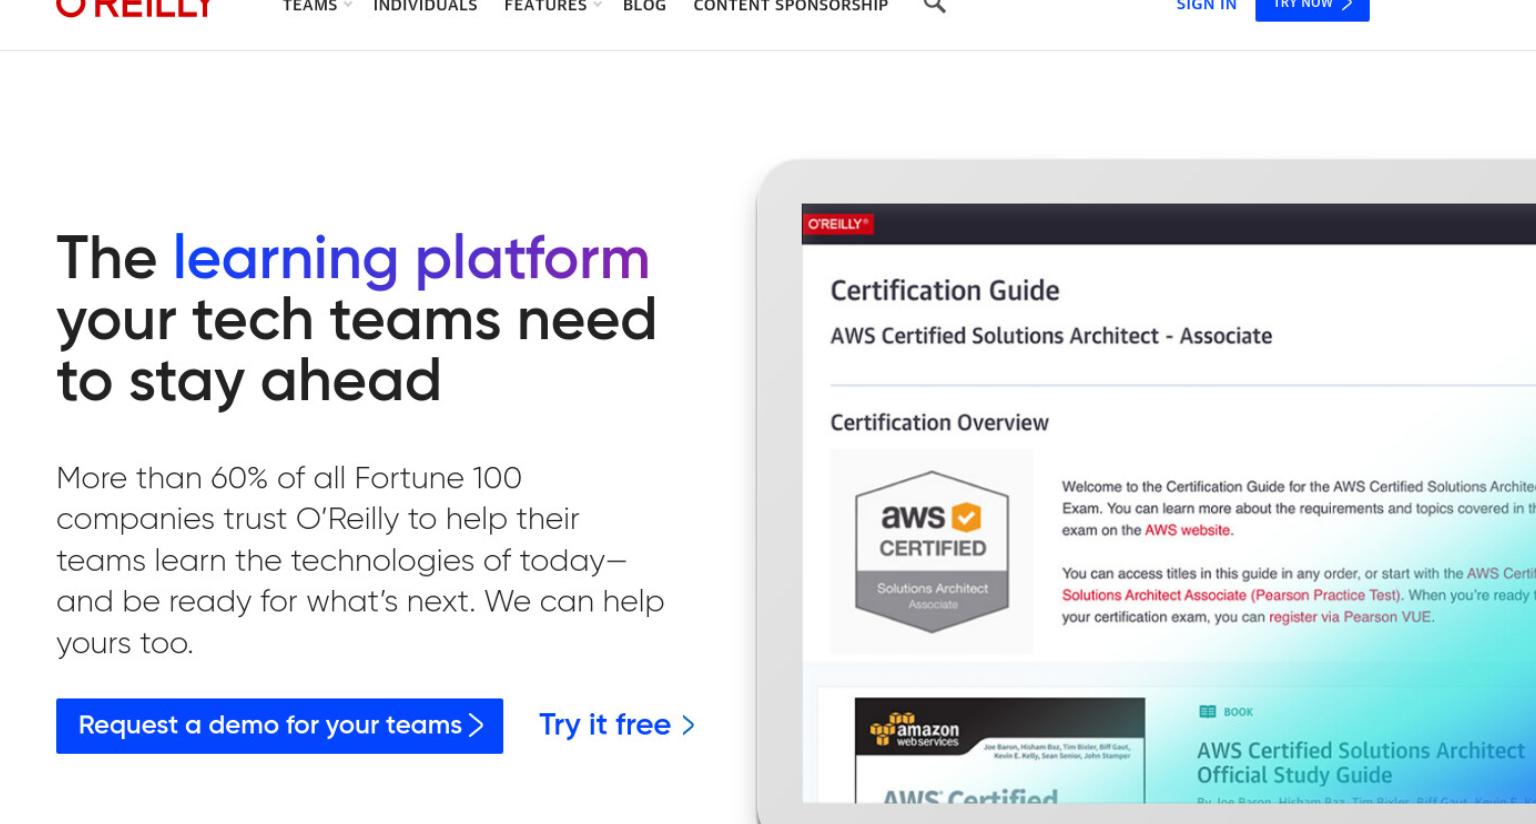Open AWS Certified Solutions Architect Official Study Guide
The height and width of the screenshot is (824, 1536).
coord(1361,763)
